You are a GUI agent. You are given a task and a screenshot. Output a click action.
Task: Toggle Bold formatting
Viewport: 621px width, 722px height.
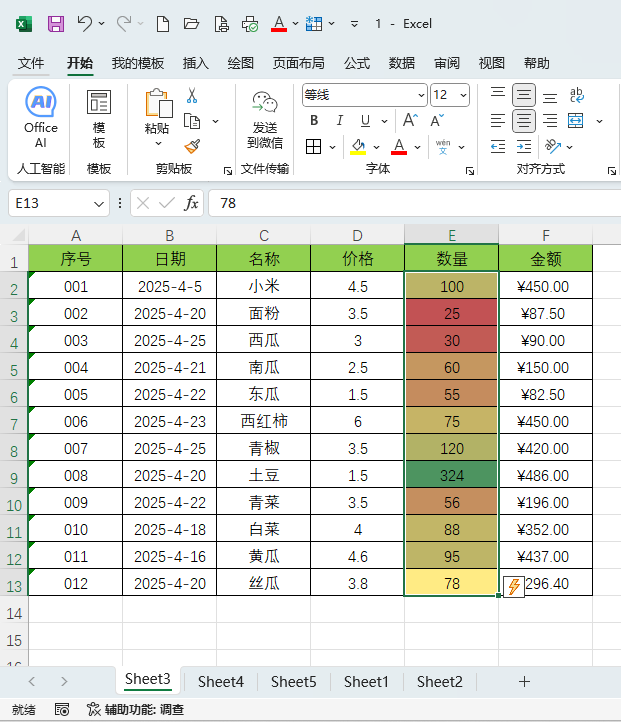coord(314,121)
